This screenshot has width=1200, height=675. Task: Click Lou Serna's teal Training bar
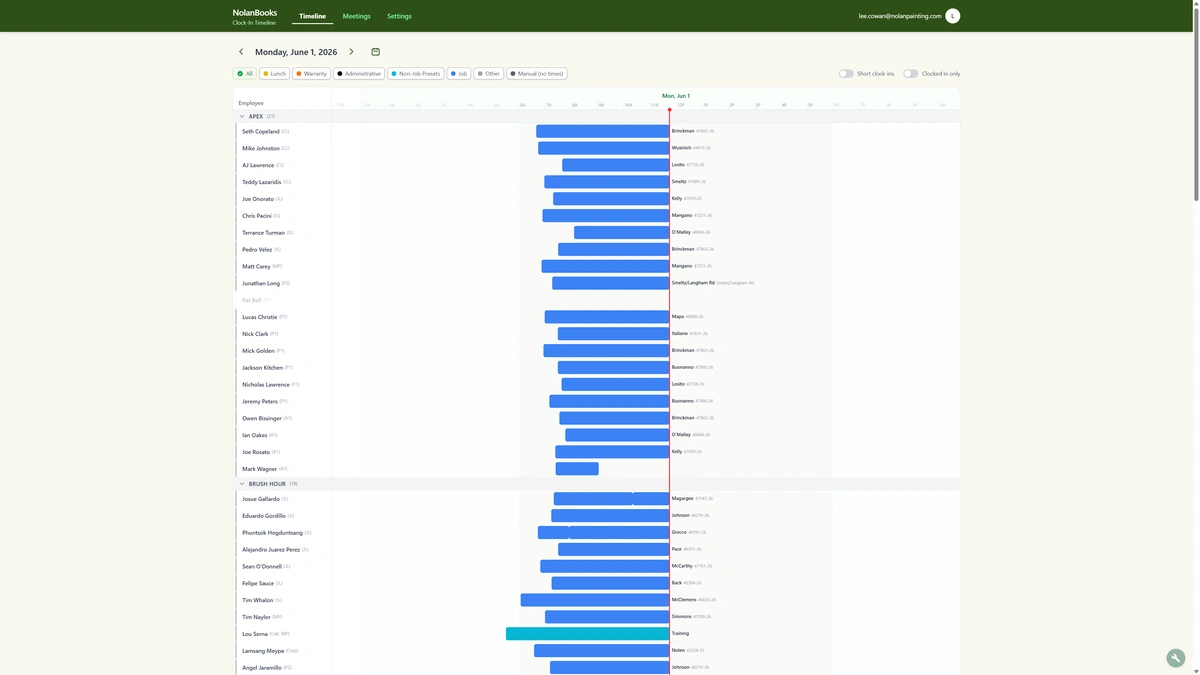tap(587, 634)
